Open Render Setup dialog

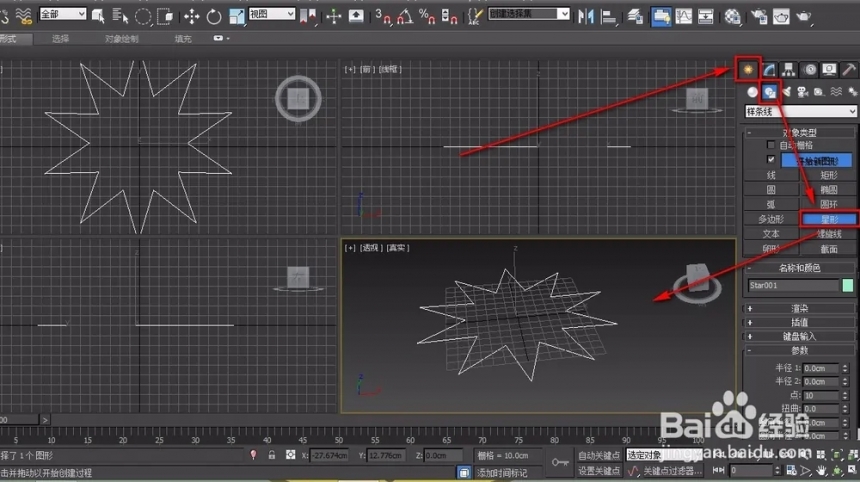pos(759,16)
